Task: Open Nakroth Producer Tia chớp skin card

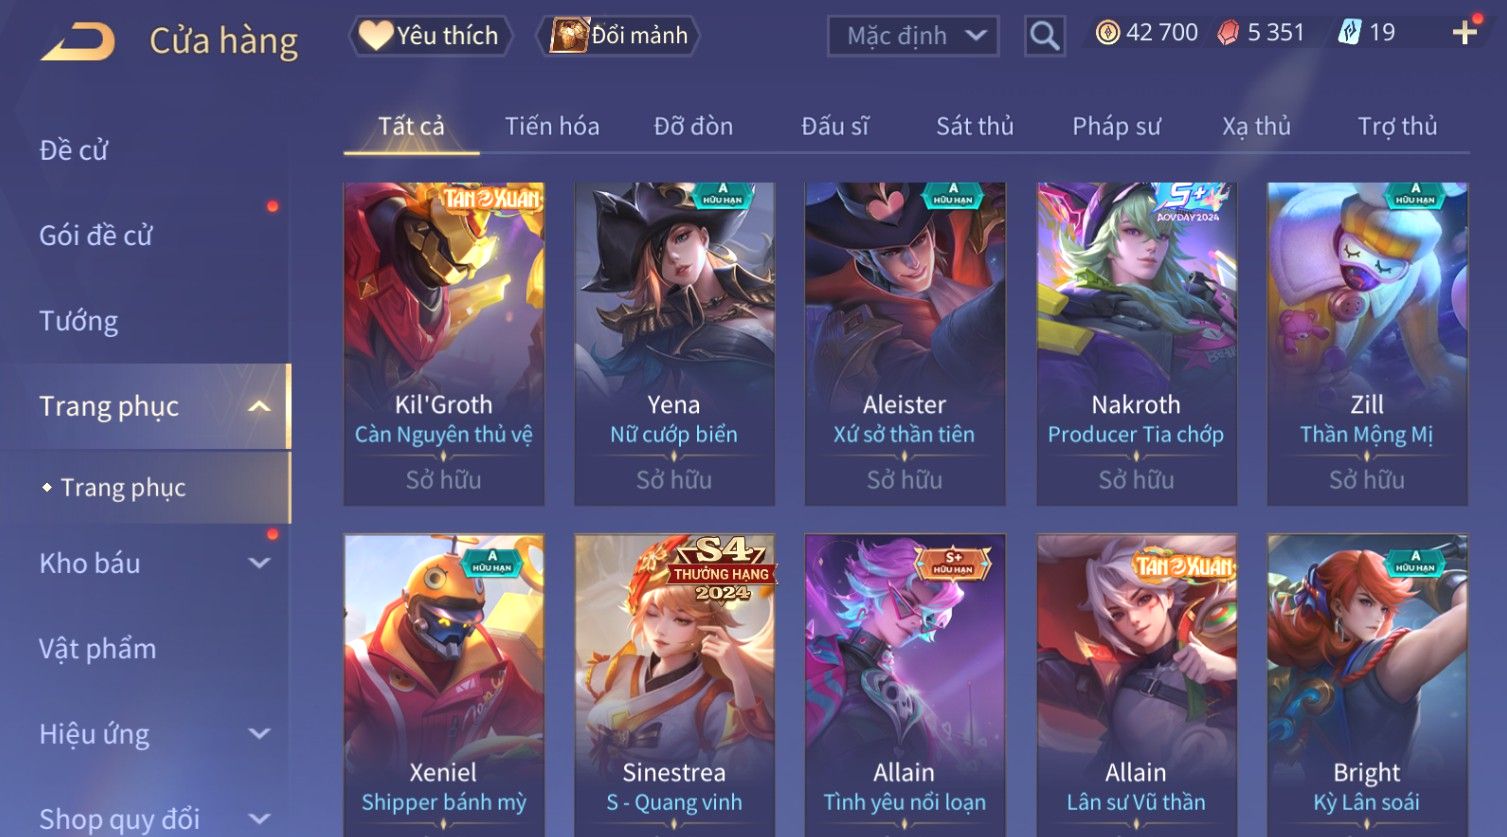Action: pyautogui.click(x=1136, y=343)
